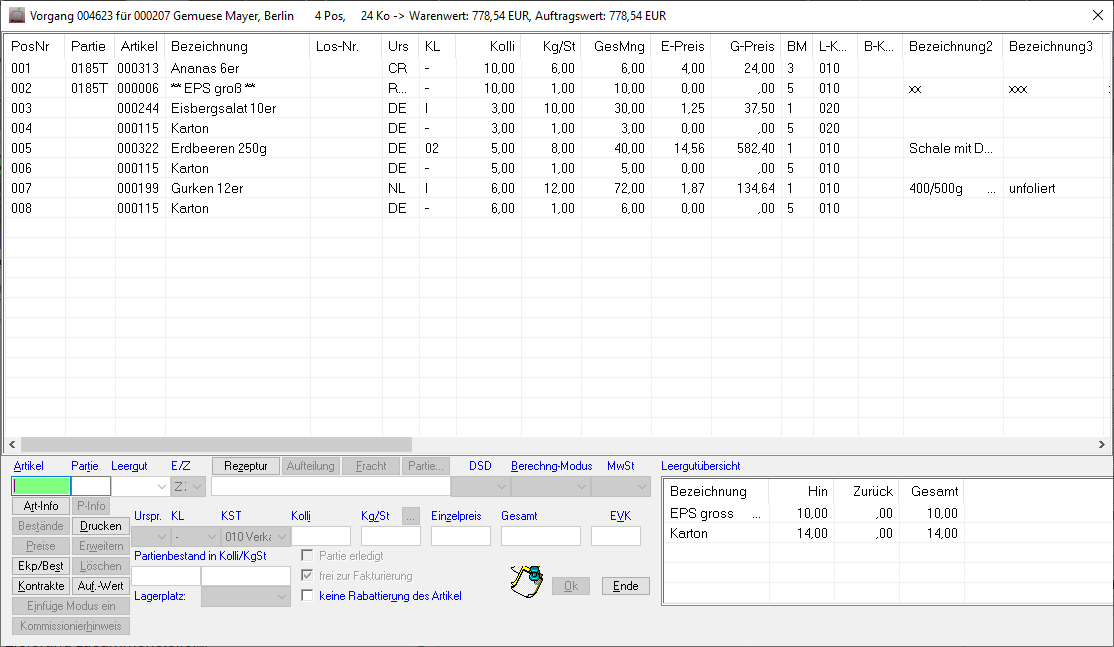Screen dimensions: 1114x647
Task: Click Einfüge Modus ein button
Action: click(71, 606)
